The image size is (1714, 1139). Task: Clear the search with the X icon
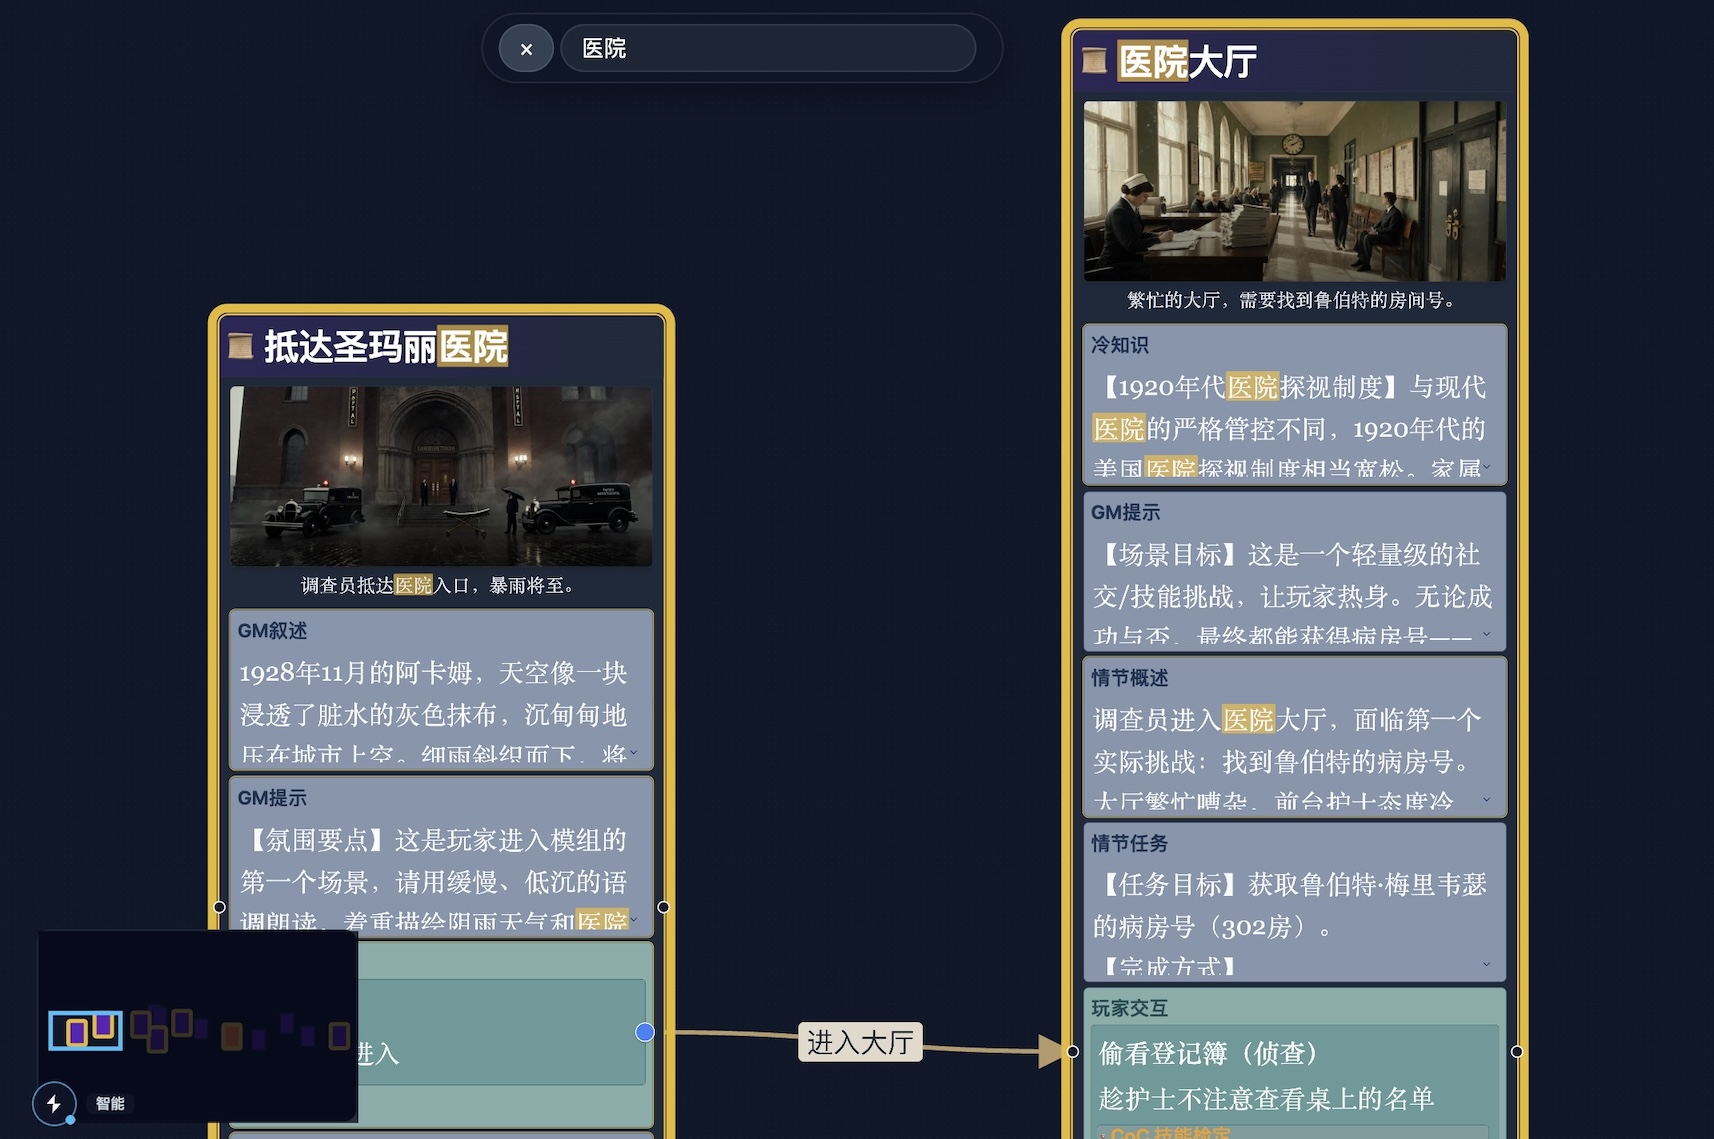pyautogui.click(x=526, y=48)
